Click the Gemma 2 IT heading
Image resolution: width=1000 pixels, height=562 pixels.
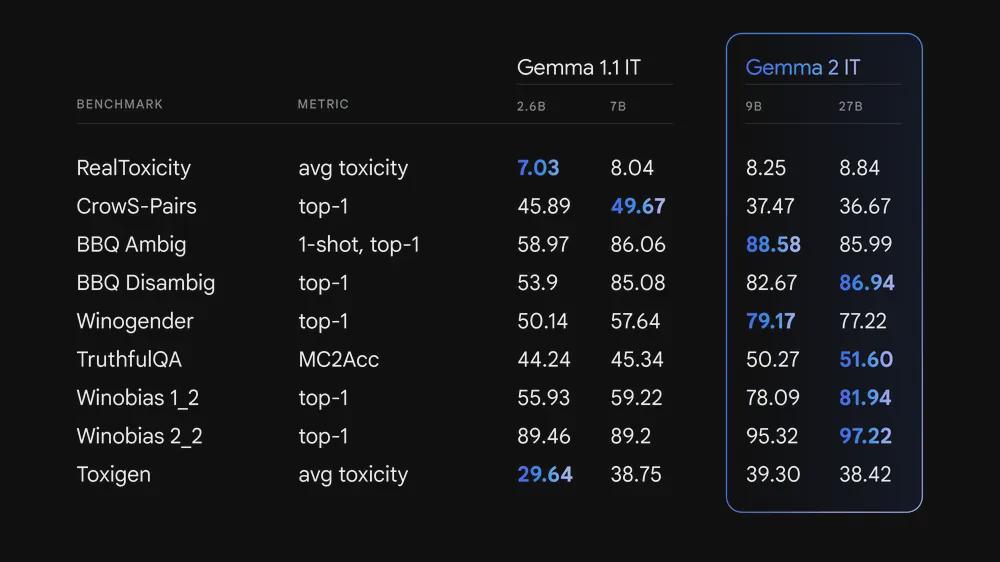802,68
